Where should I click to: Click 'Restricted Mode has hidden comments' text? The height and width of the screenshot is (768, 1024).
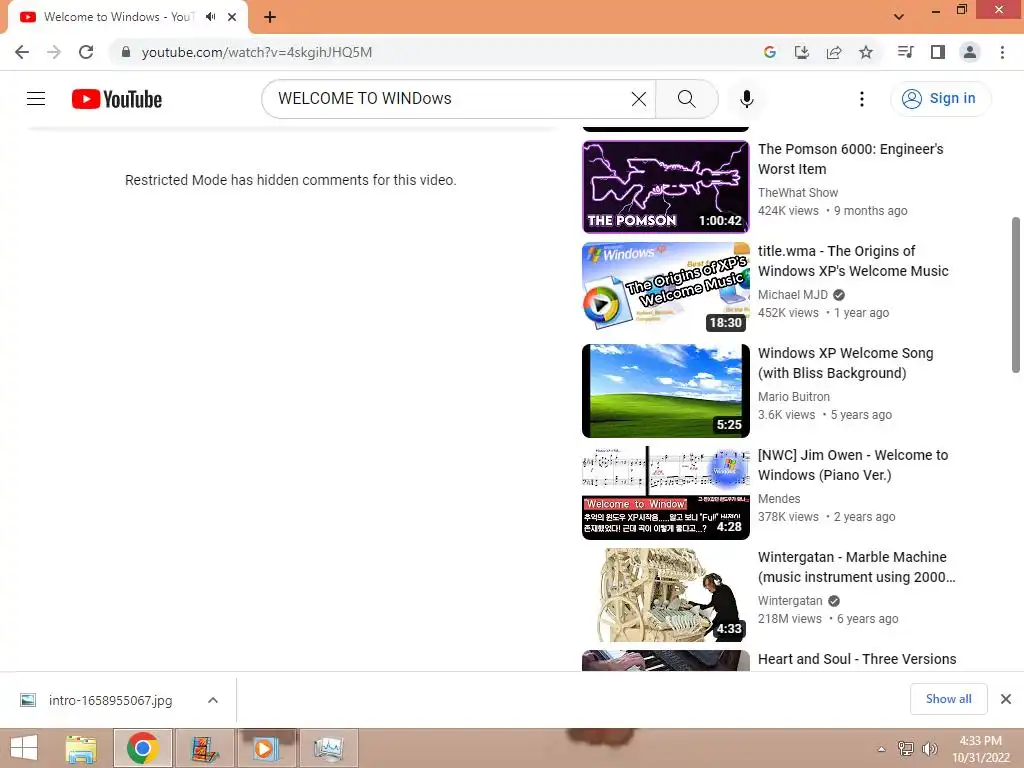click(x=291, y=180)
